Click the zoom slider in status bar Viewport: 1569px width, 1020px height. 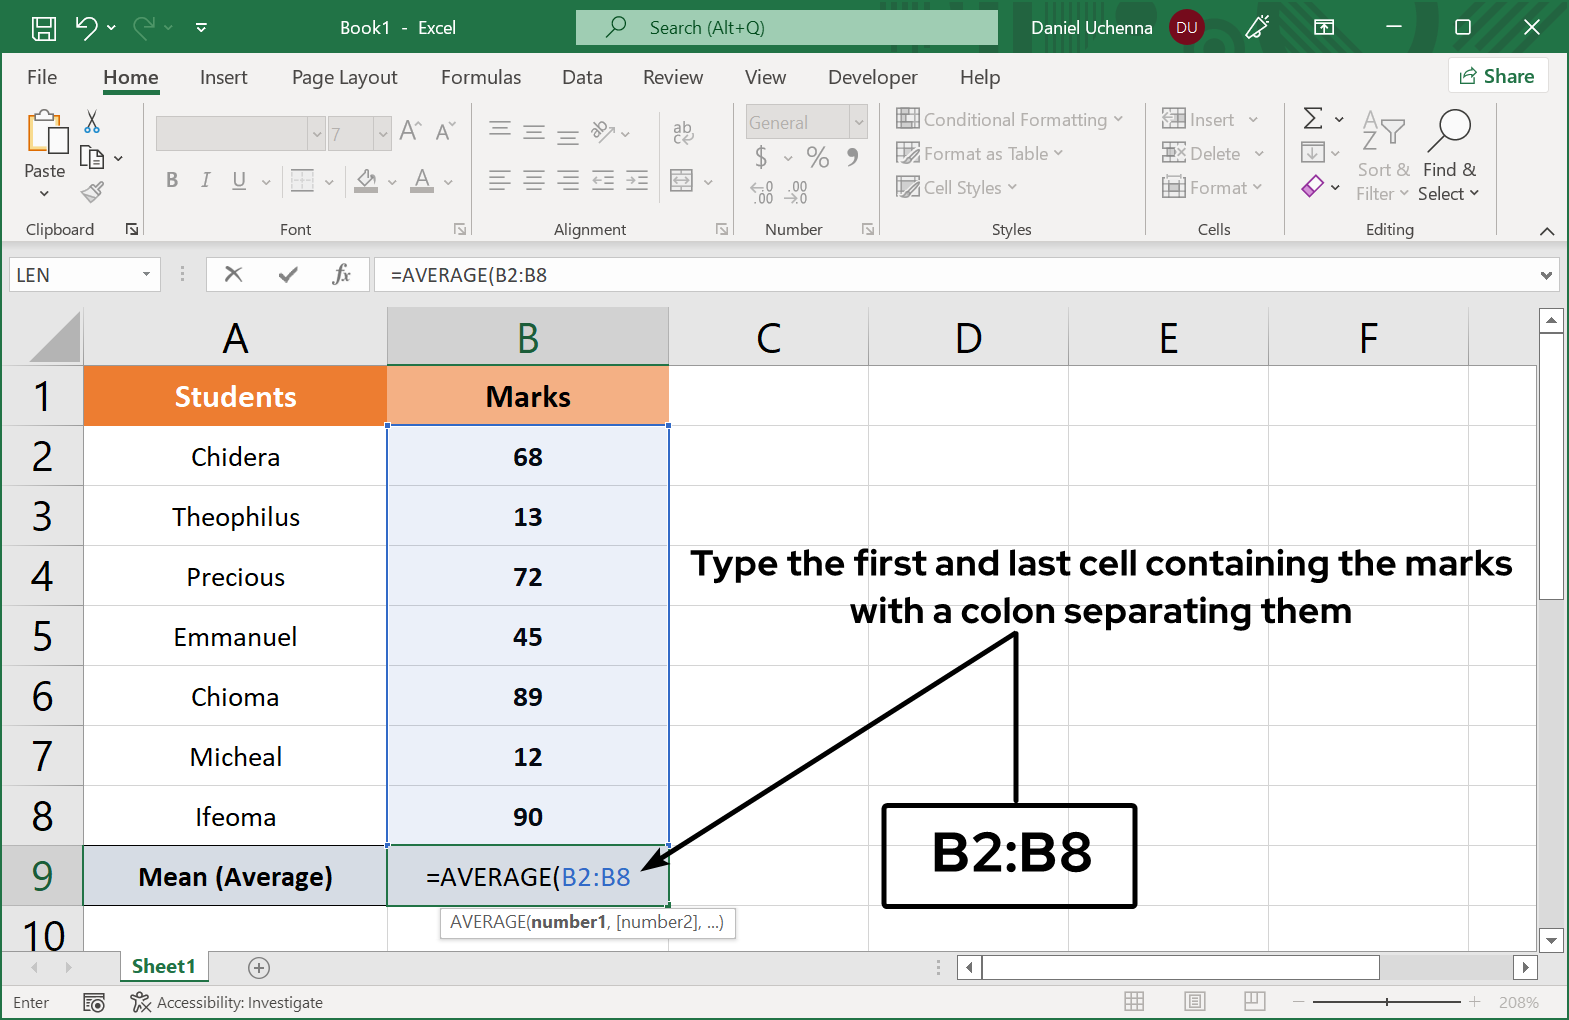(1386, 1001)
